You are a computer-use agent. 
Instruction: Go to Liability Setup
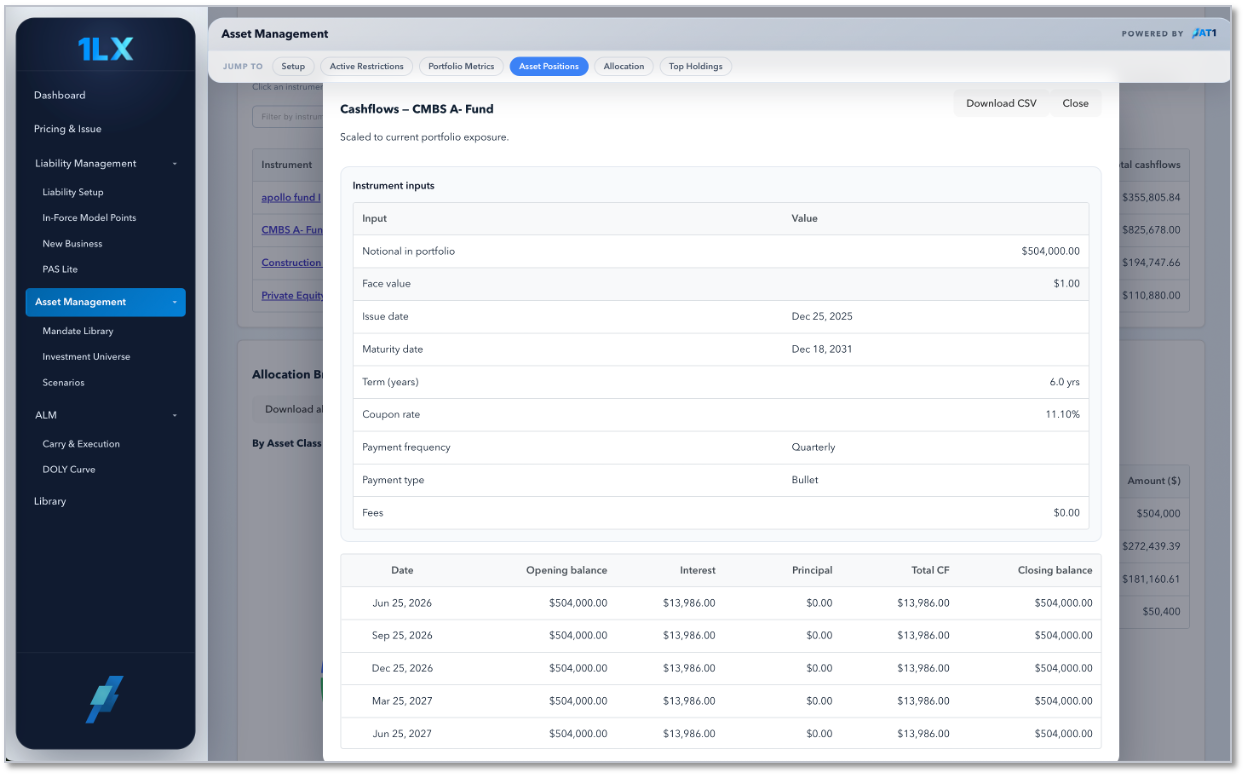(73, 192)
